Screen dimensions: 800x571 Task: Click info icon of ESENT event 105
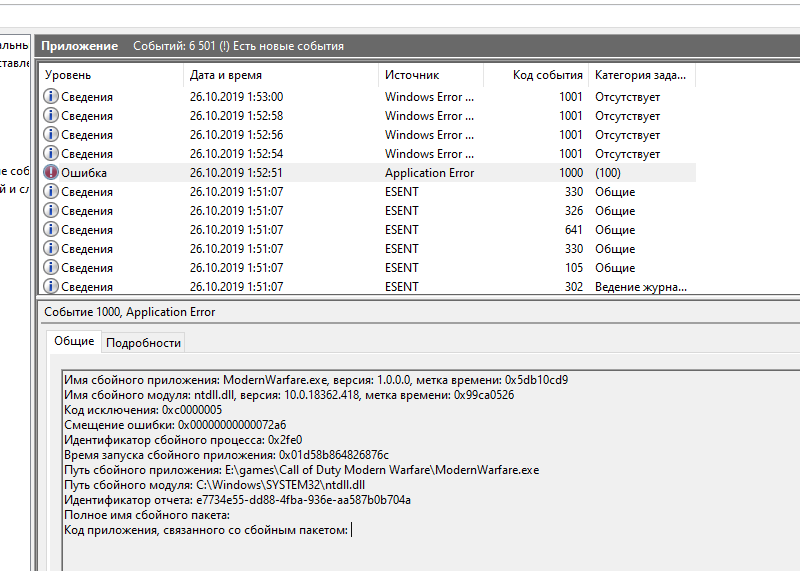[51, 268]
